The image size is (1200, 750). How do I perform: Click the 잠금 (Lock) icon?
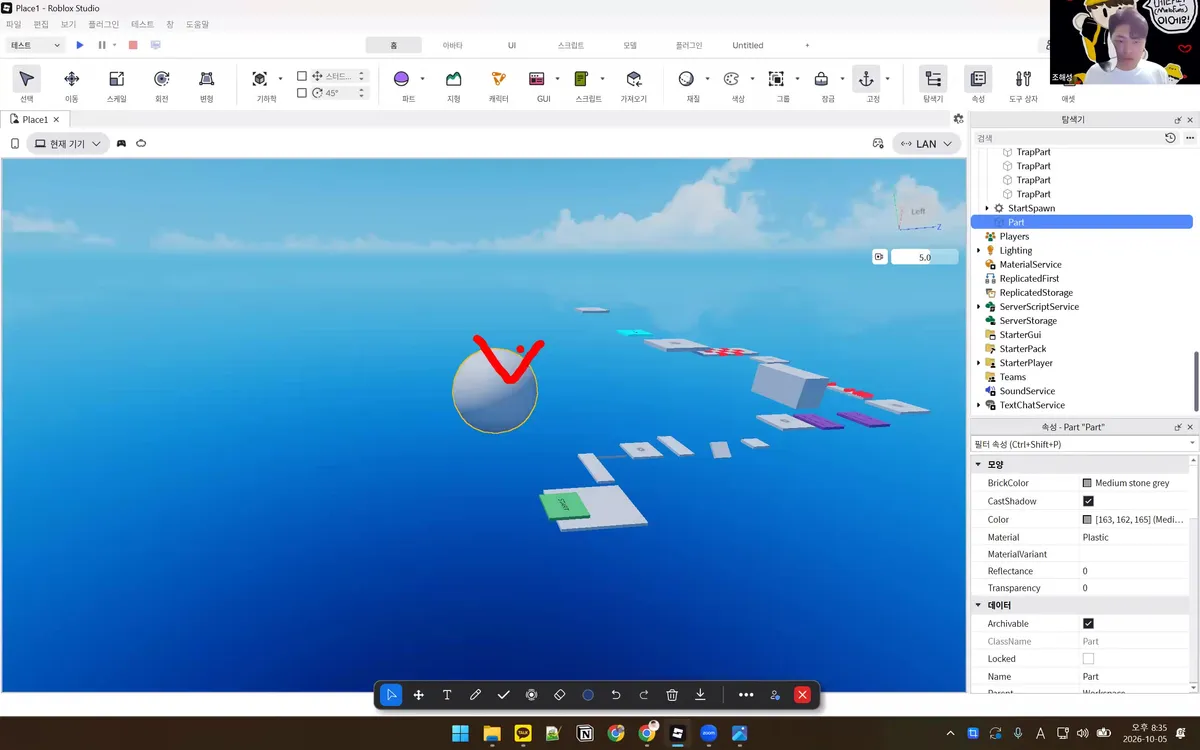(821, 79)
